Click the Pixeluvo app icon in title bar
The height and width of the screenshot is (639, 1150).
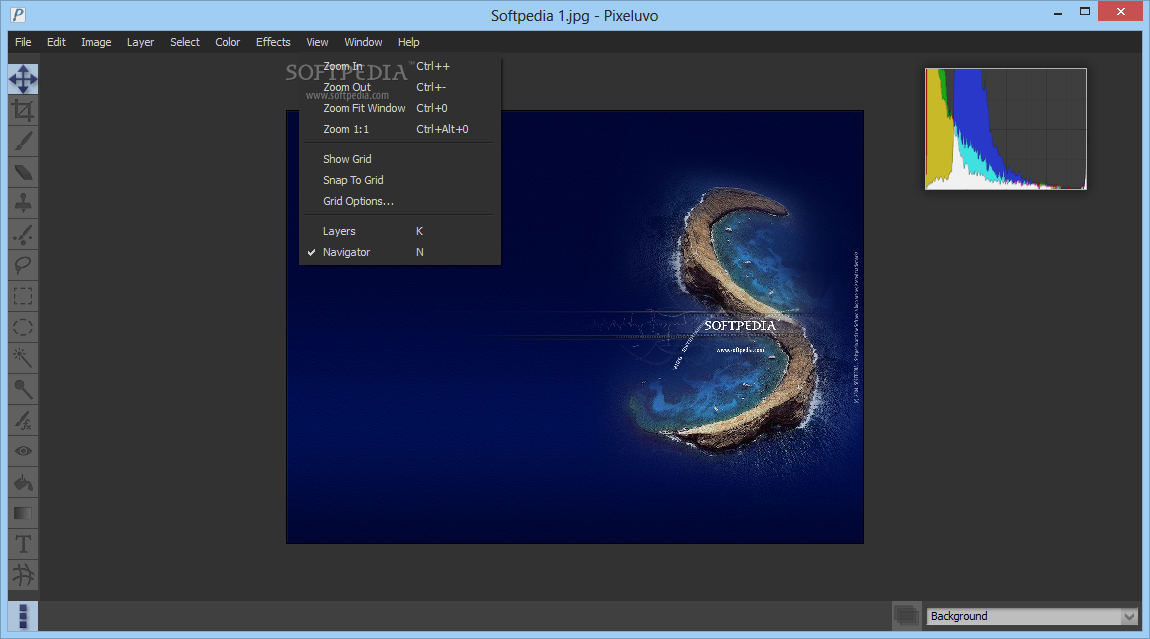click(x=18, y=15)
